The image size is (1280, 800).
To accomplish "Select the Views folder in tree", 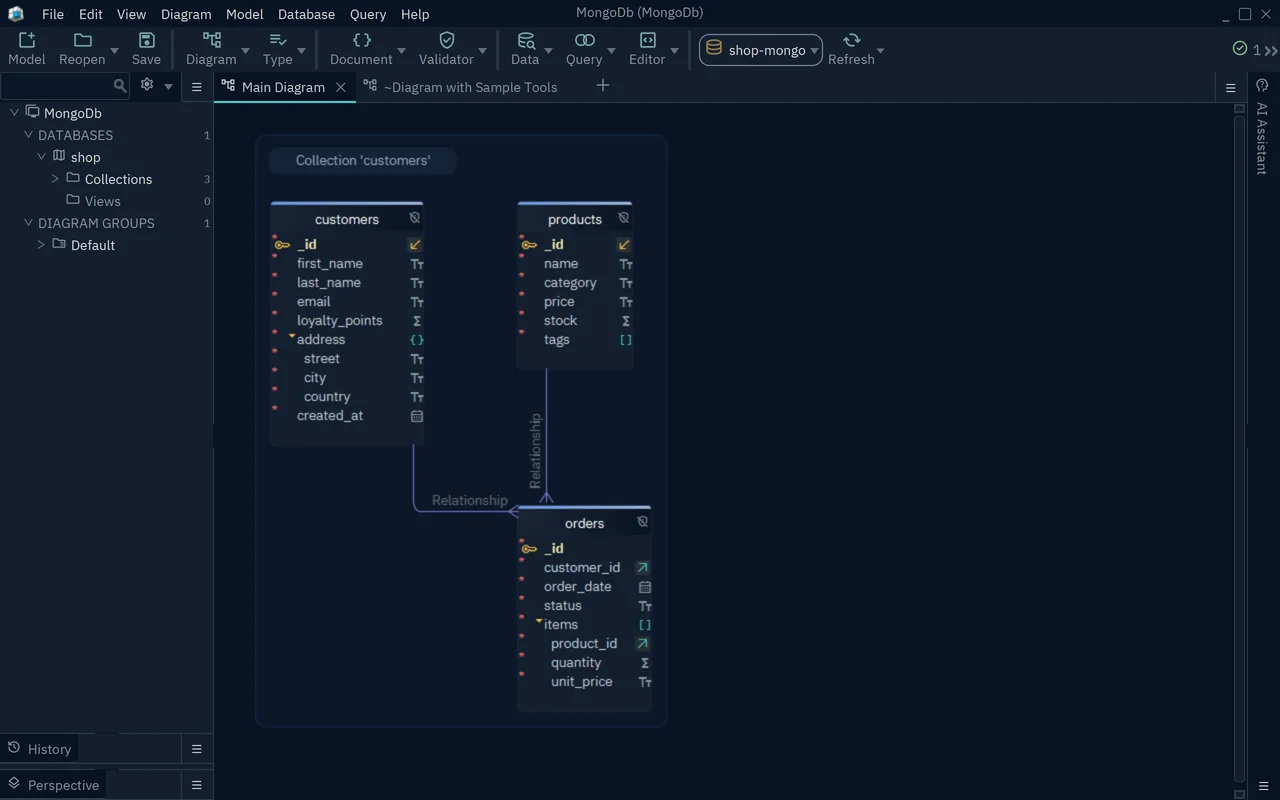I will point(102,201).
